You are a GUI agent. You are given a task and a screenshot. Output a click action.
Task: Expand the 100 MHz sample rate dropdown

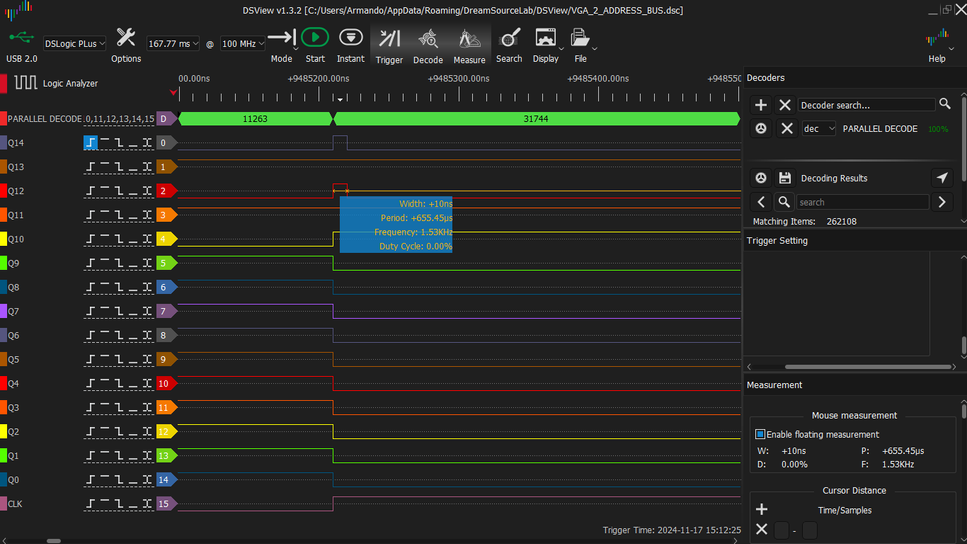[x=243, y=44]
